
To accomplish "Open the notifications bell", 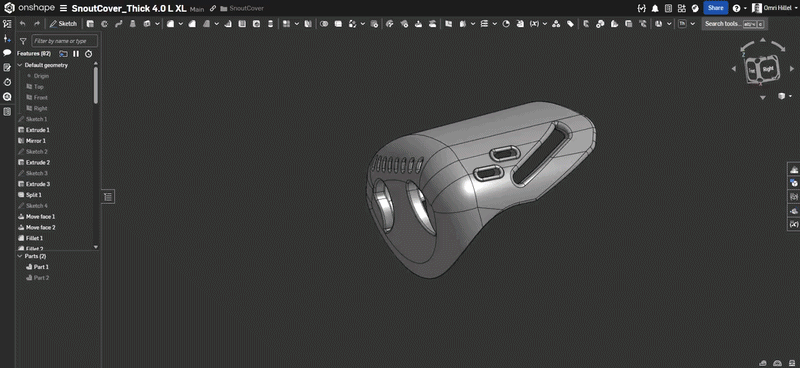I will click(655, 8).
